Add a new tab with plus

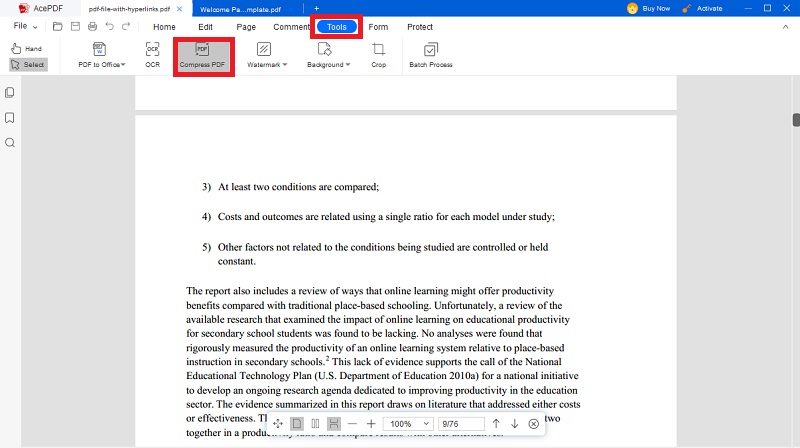[x=316, y=8]
